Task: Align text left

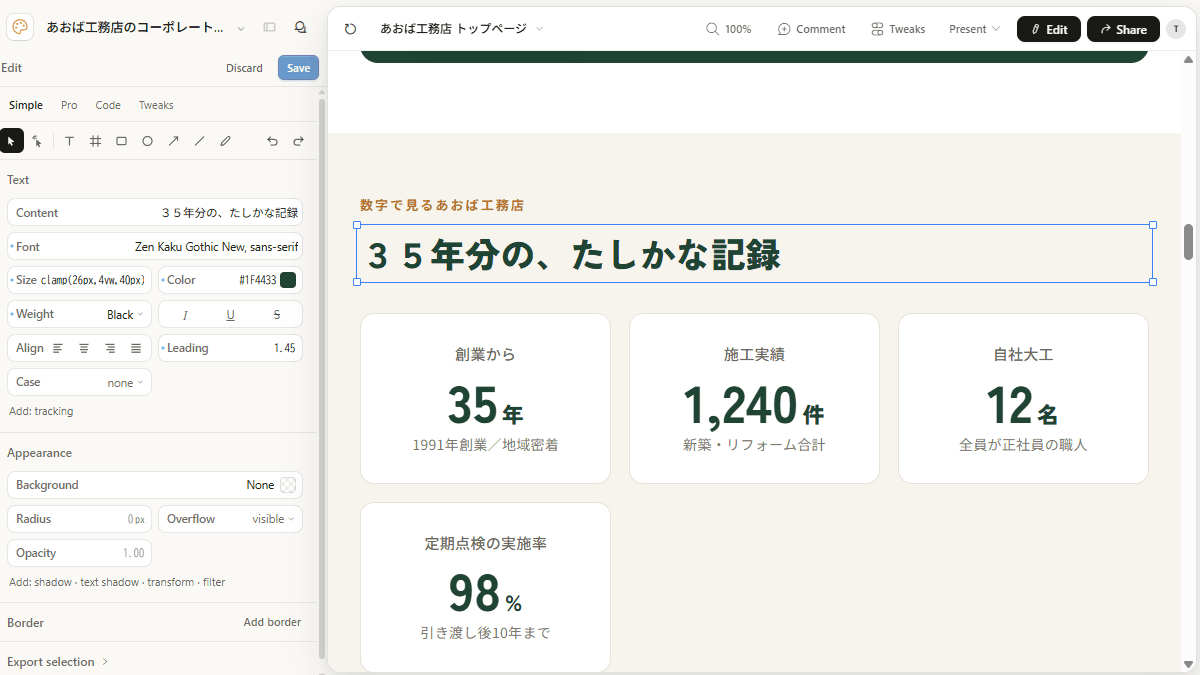Action: [58, 348]
